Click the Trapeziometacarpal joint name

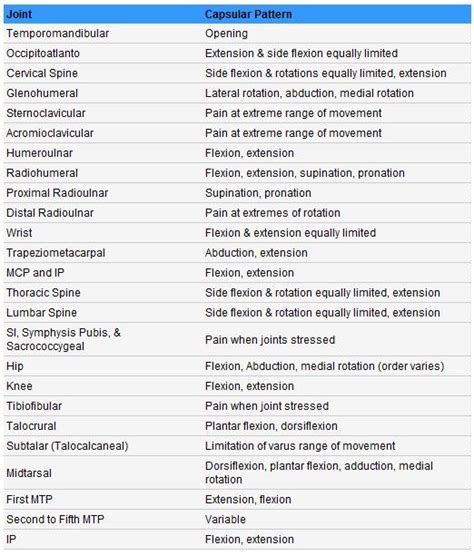click(x=56, y=253)
